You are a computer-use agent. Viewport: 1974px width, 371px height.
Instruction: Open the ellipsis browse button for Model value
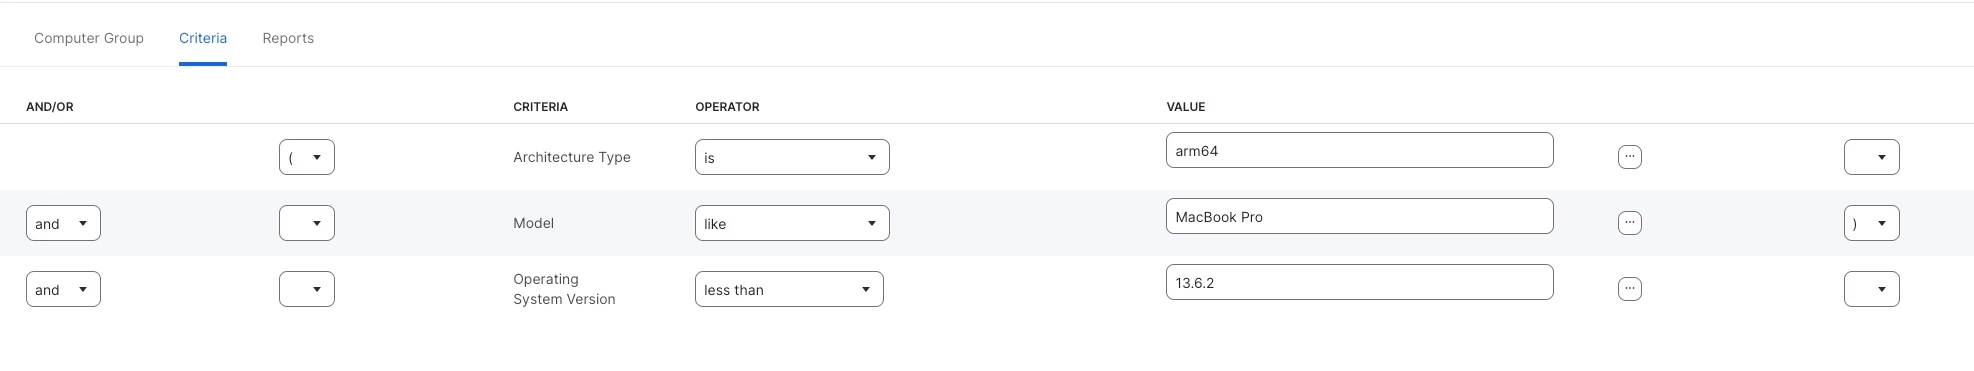pos(1629,223)
